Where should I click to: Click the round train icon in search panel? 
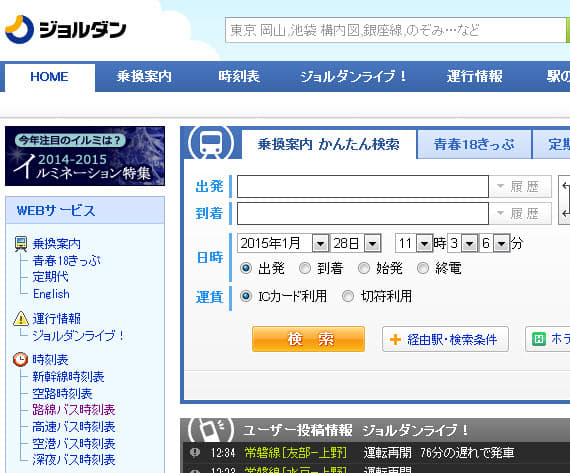(x=211, y=143)
